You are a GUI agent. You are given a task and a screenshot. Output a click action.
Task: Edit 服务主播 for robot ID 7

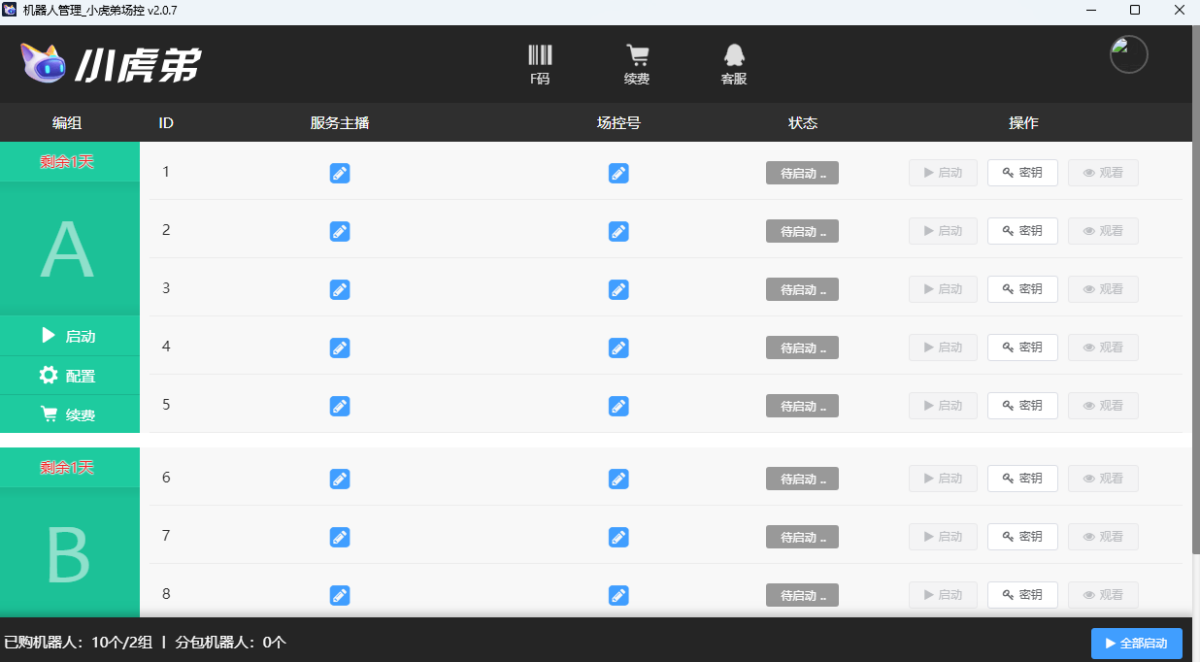pyautogui.click(x=340, y=538)
